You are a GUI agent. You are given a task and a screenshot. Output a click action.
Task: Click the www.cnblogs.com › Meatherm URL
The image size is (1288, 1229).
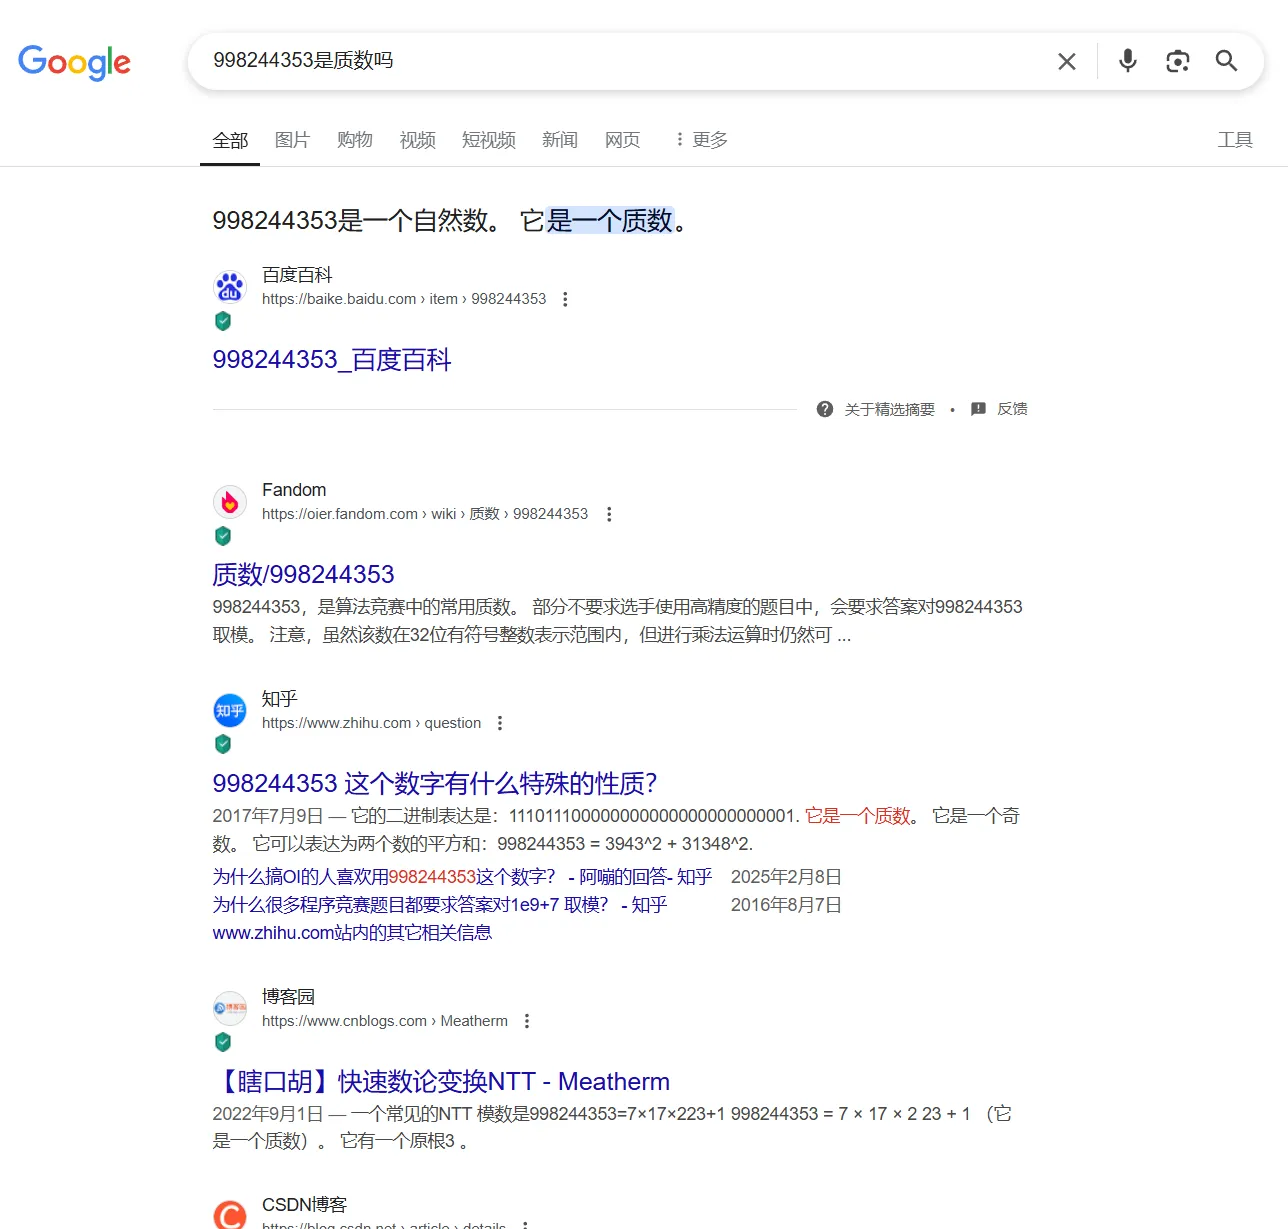click(385, 1021)
